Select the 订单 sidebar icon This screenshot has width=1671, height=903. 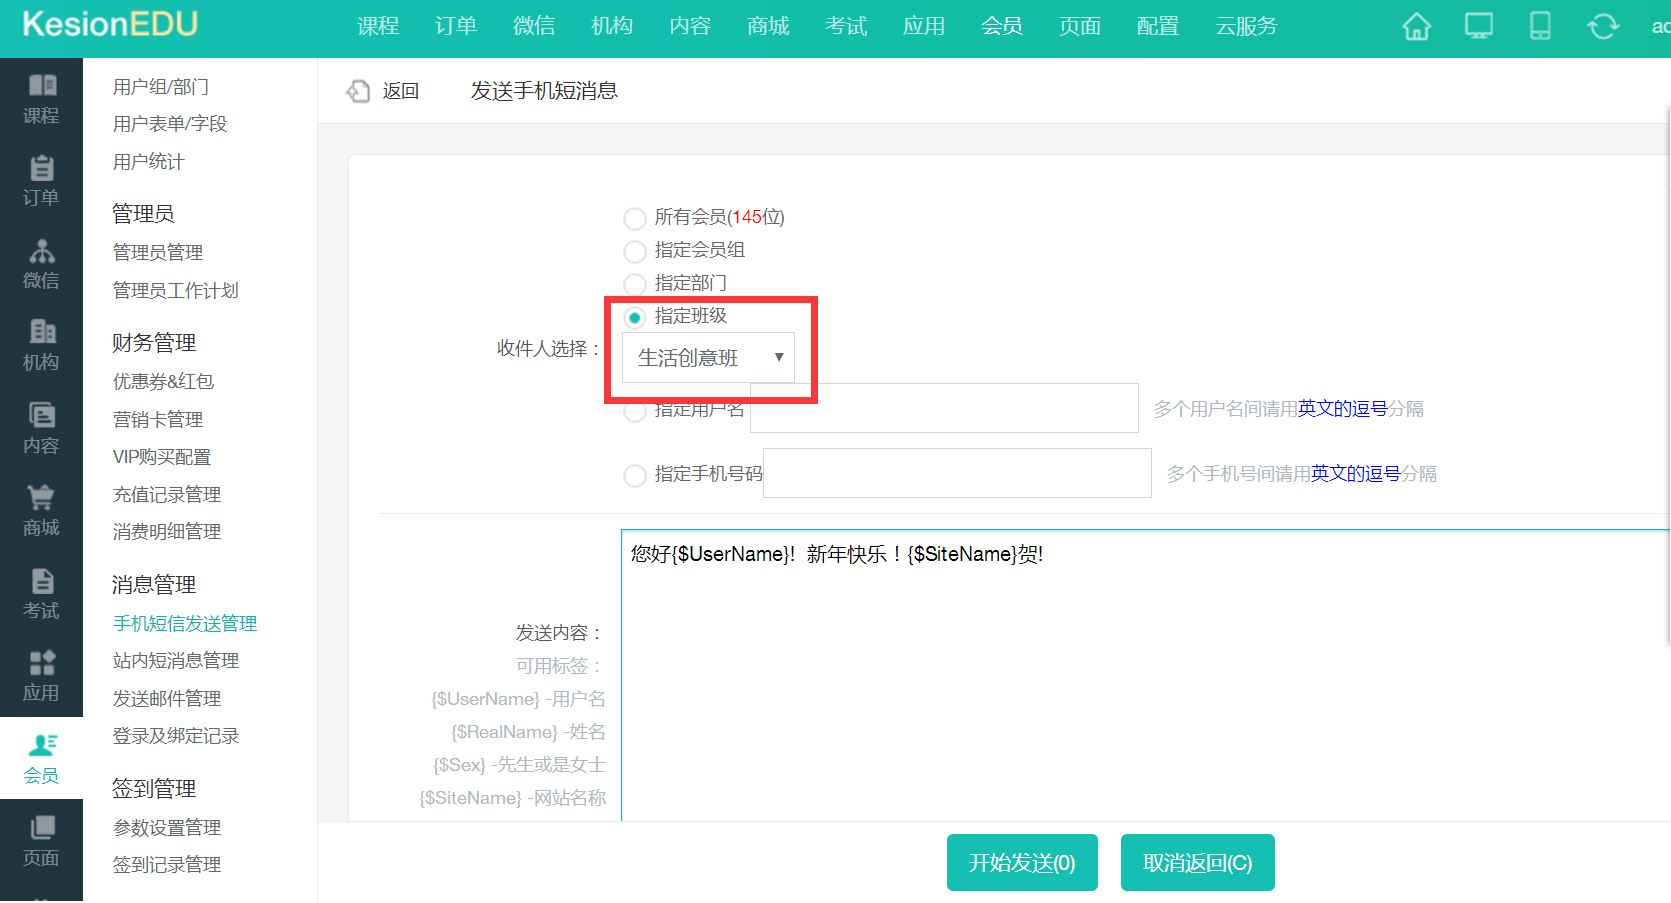[x=41, y=180]
